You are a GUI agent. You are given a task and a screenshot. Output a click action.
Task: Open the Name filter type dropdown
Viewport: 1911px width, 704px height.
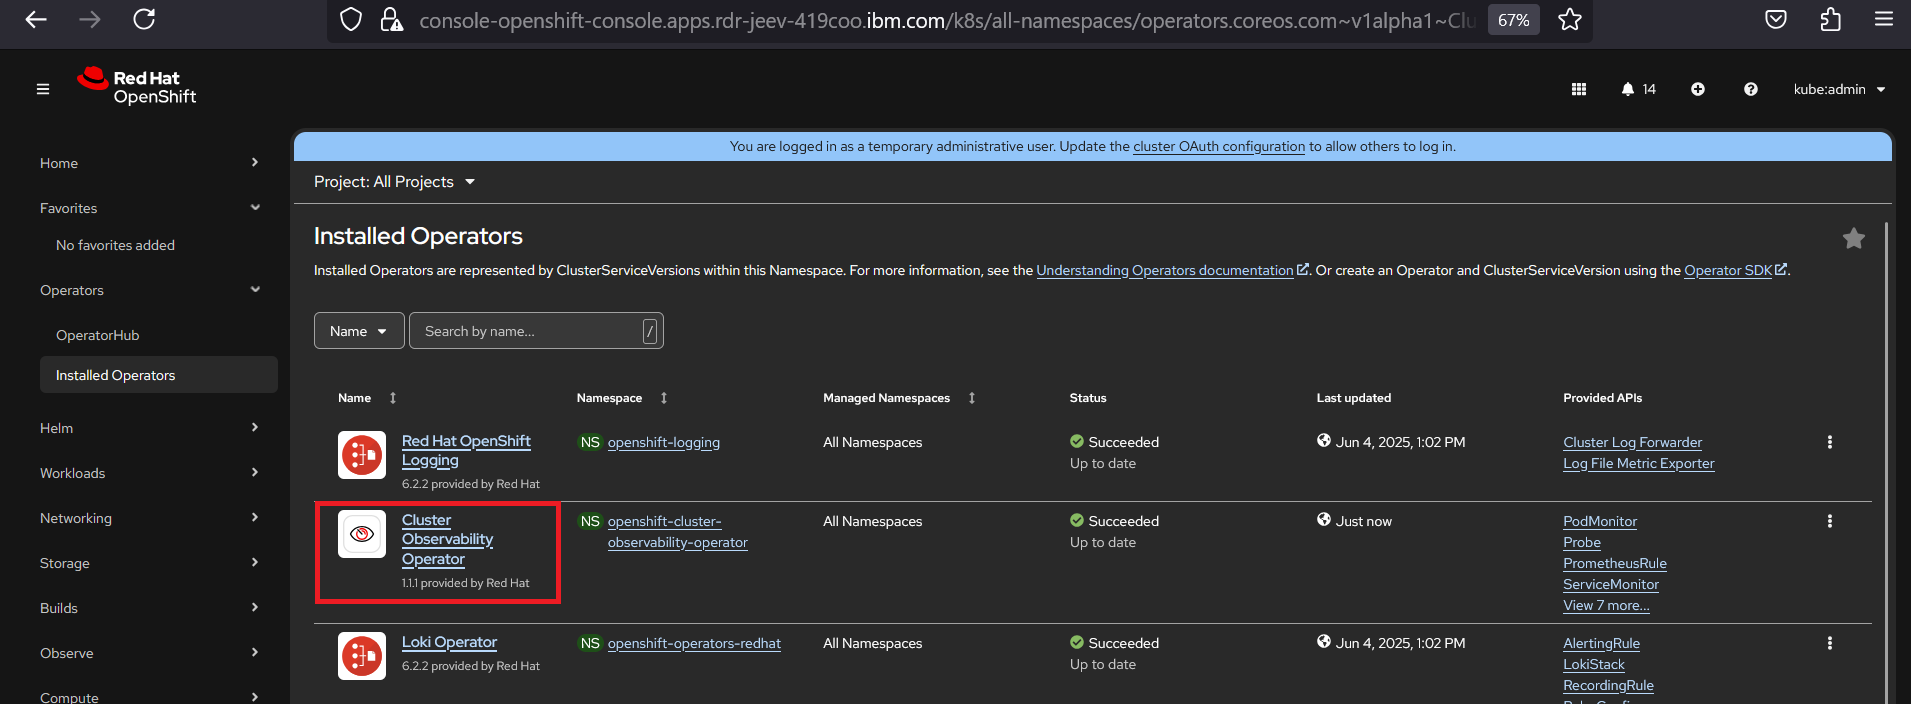[x=358, y=331]
